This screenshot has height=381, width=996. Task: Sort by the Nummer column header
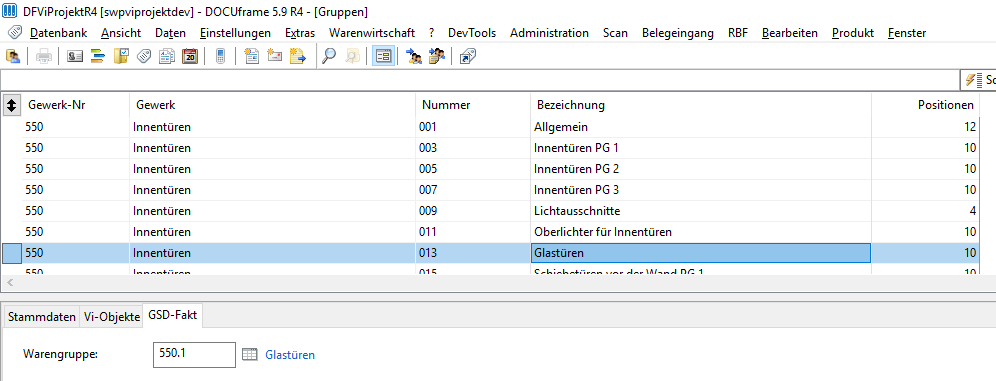click(x=473, y=105)
